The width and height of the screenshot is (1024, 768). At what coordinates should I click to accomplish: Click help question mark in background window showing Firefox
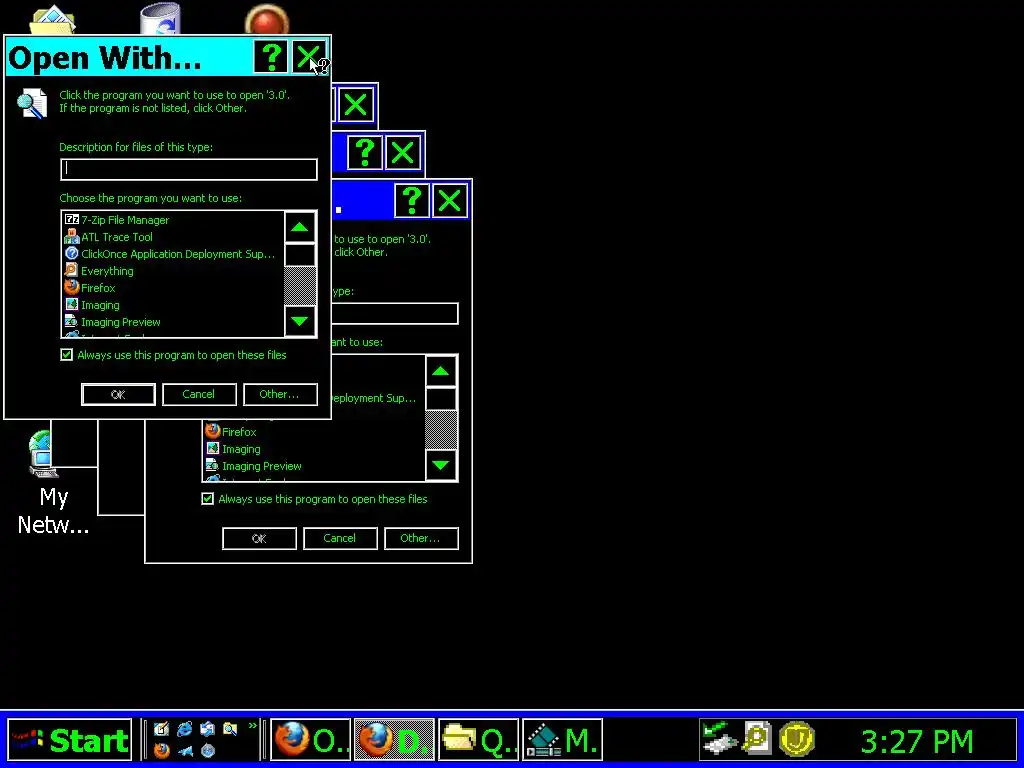[x=411, y=200]
